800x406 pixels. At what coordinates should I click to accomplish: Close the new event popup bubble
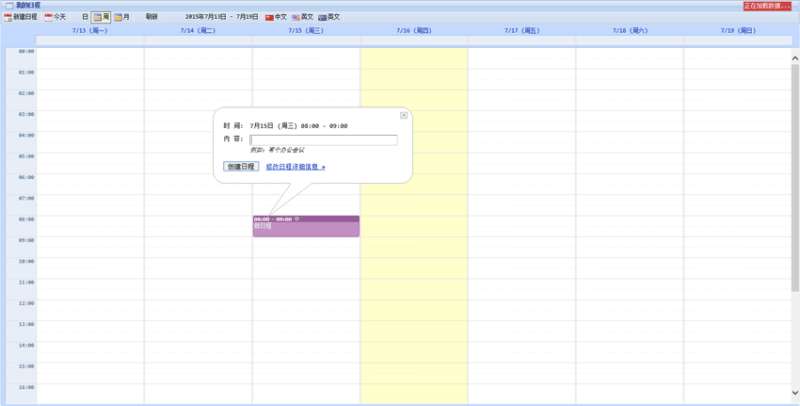click(x=404, y=115)
